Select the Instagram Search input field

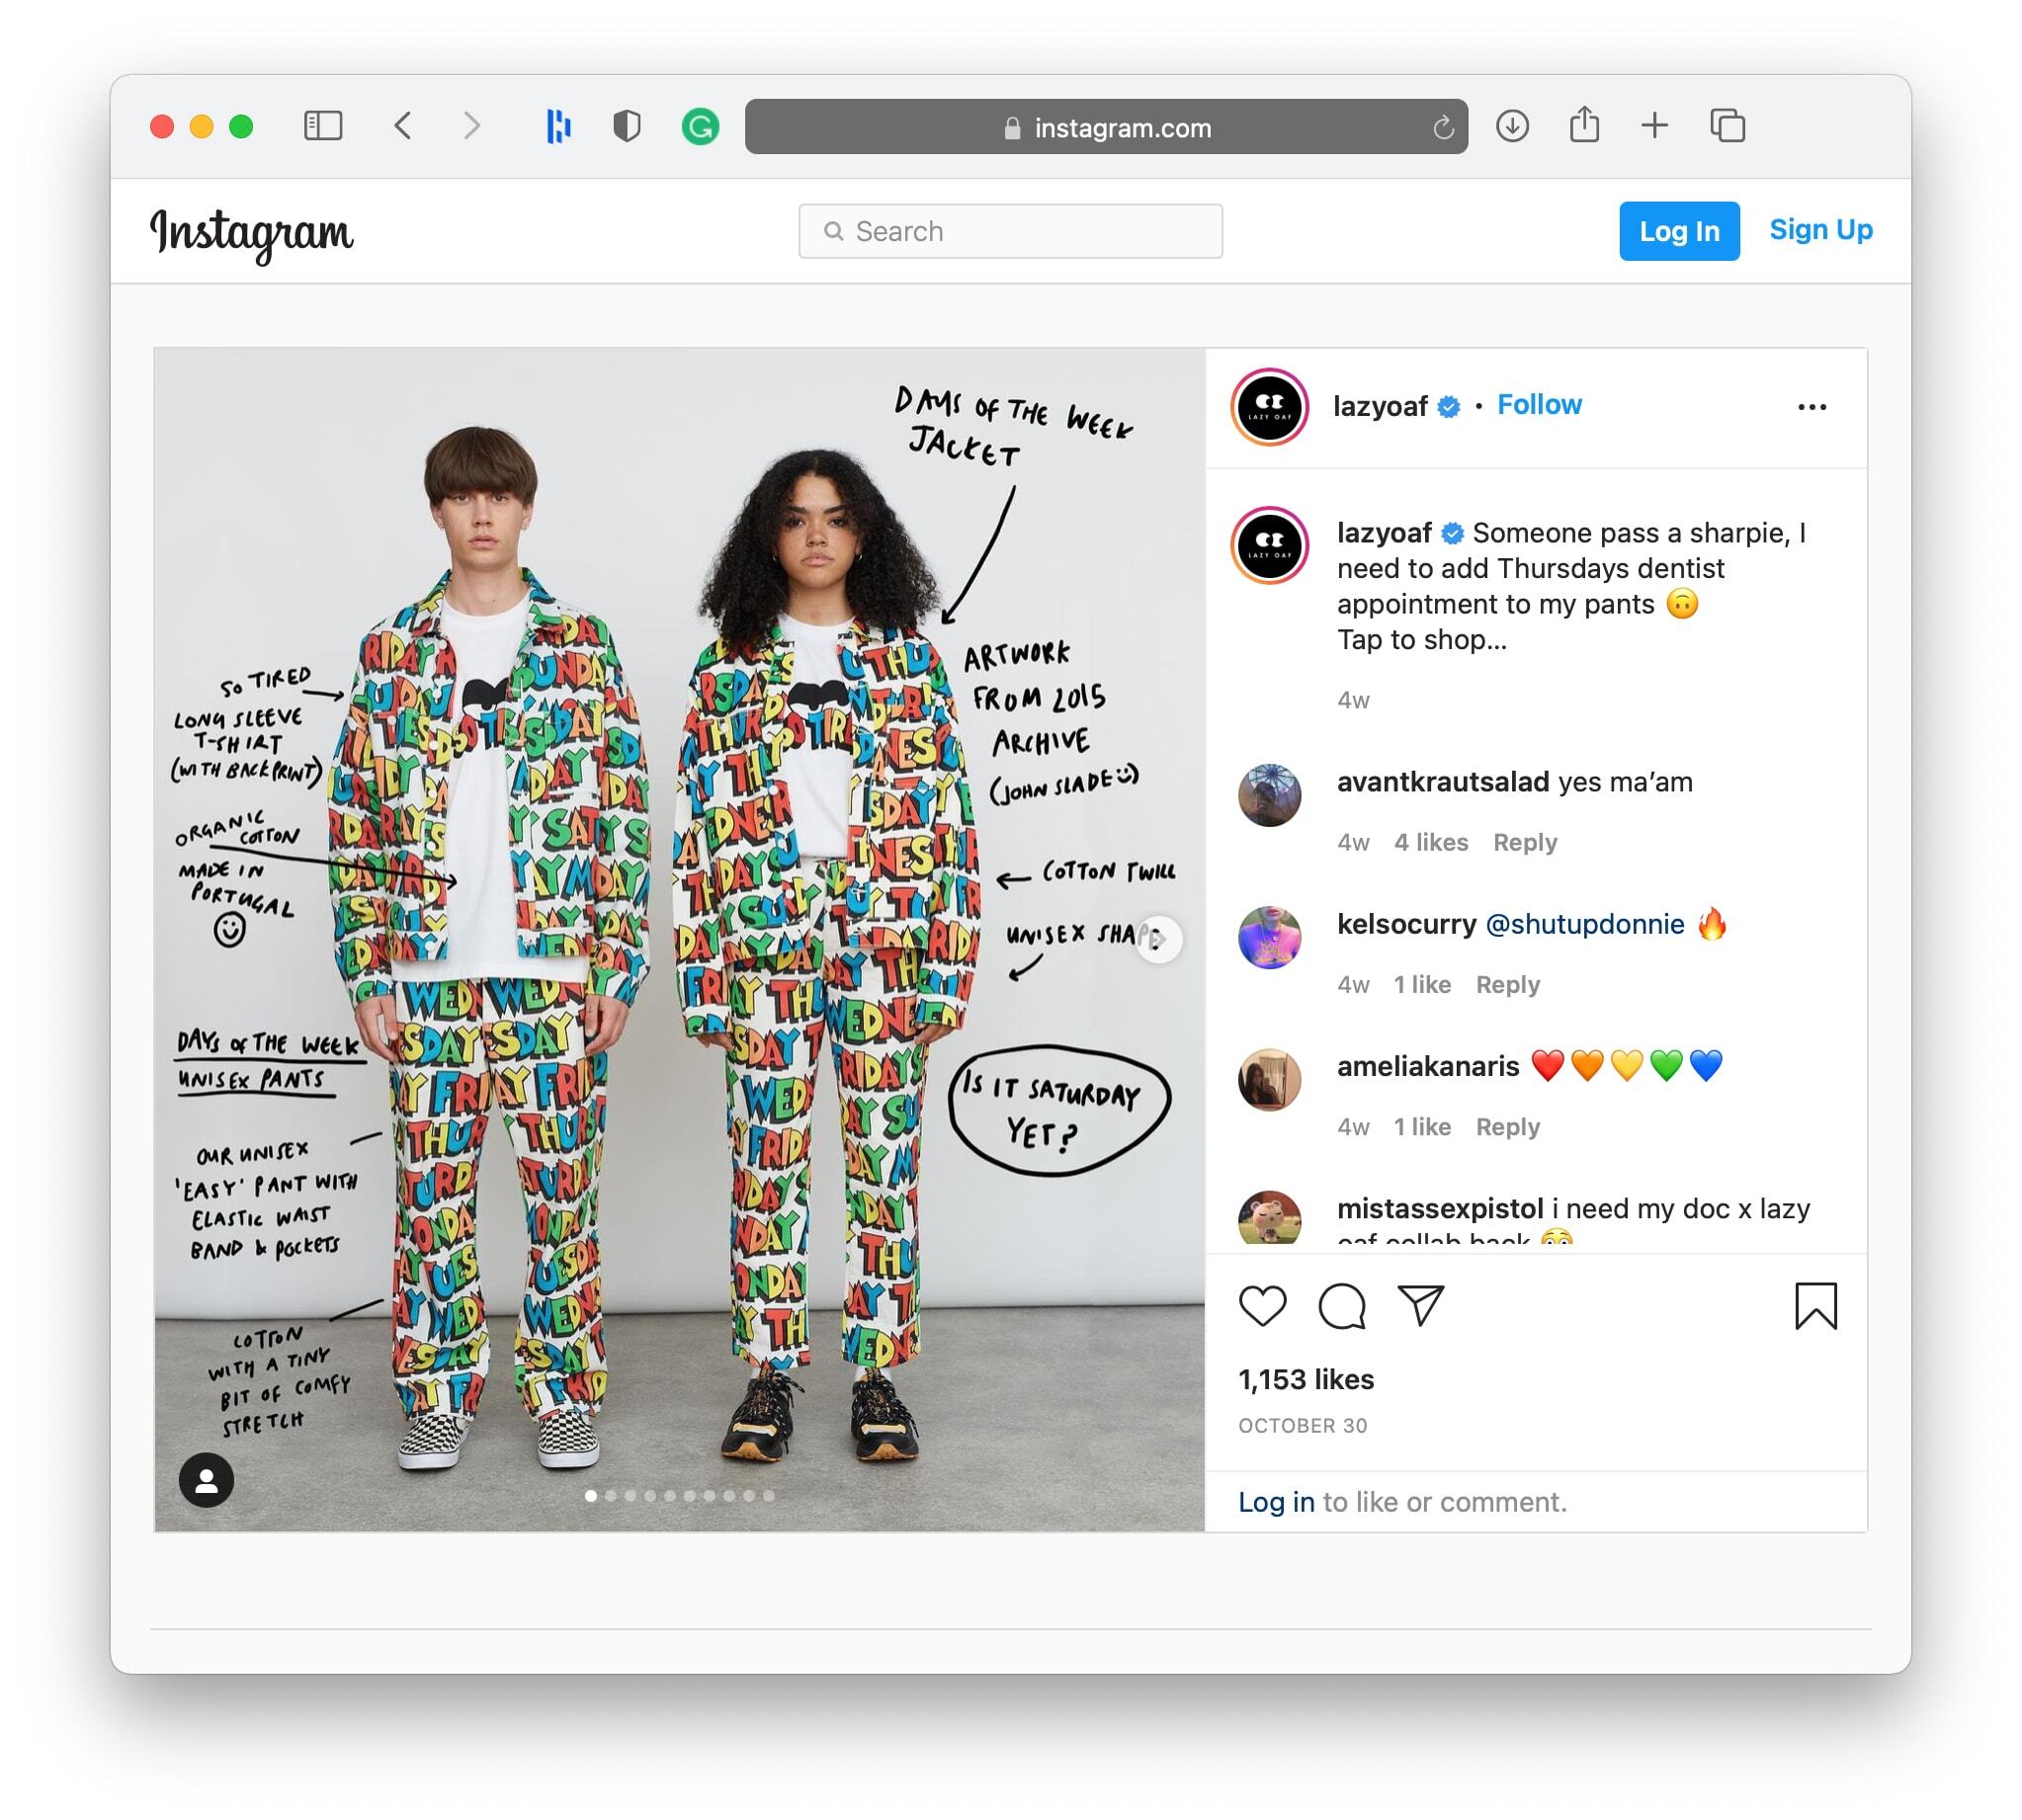(1010, 230)
